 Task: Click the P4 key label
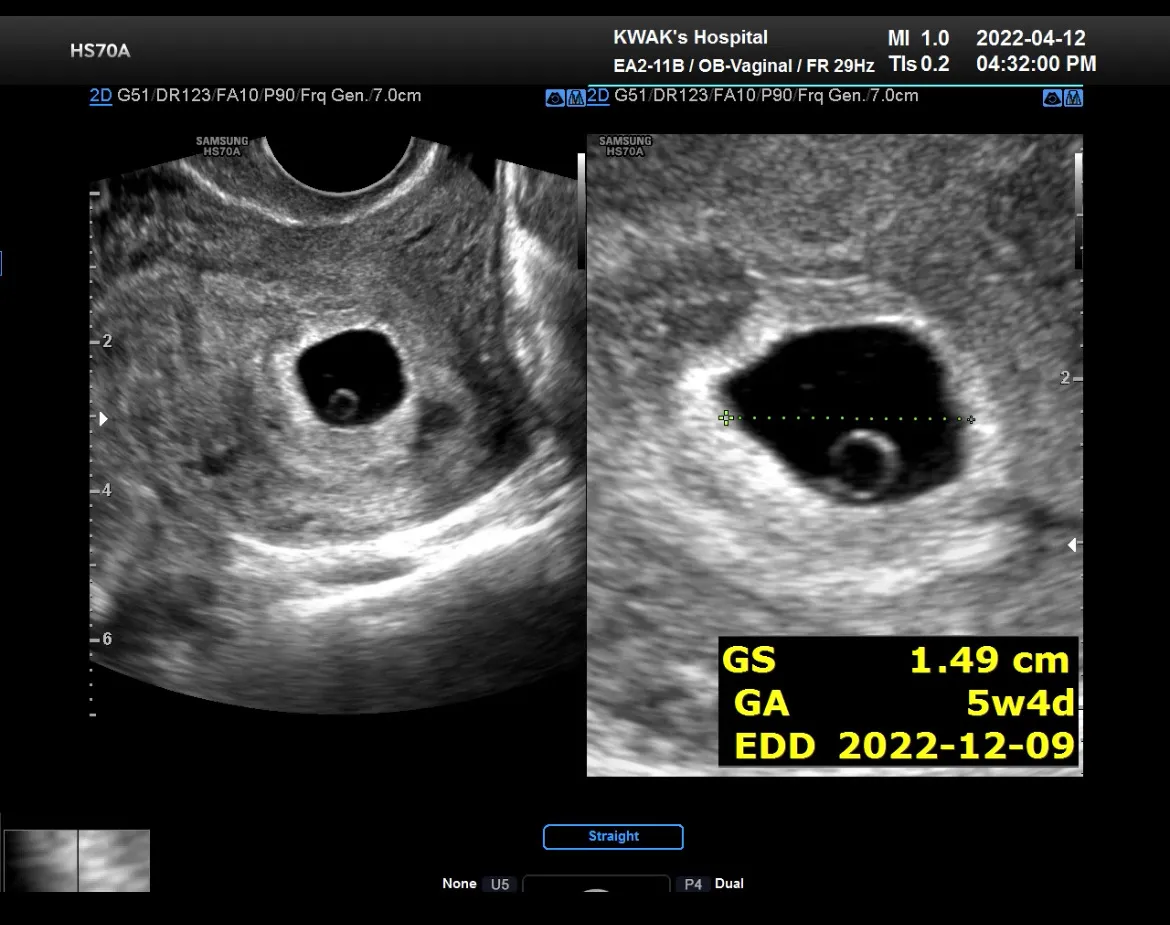click(x=693, y=884)
